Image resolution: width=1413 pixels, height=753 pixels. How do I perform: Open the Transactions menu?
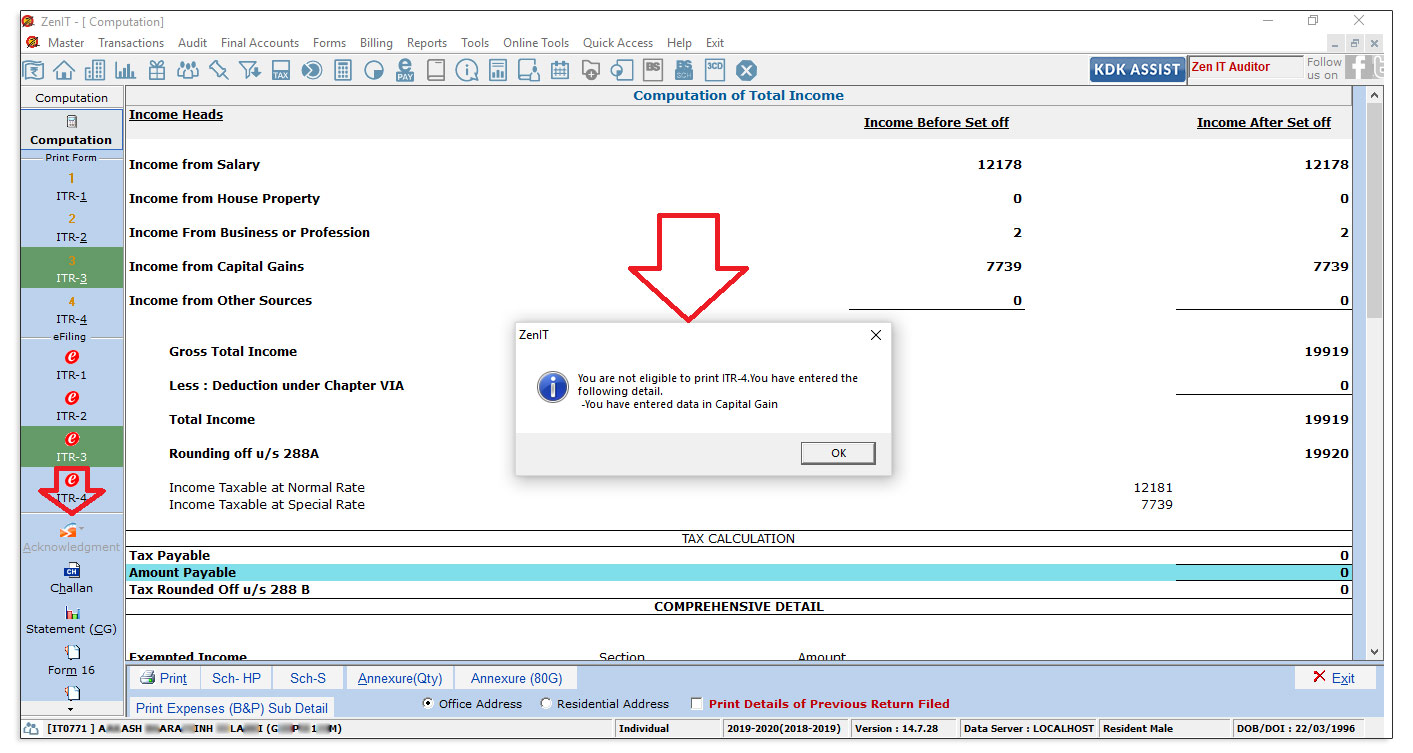(131, 43)
